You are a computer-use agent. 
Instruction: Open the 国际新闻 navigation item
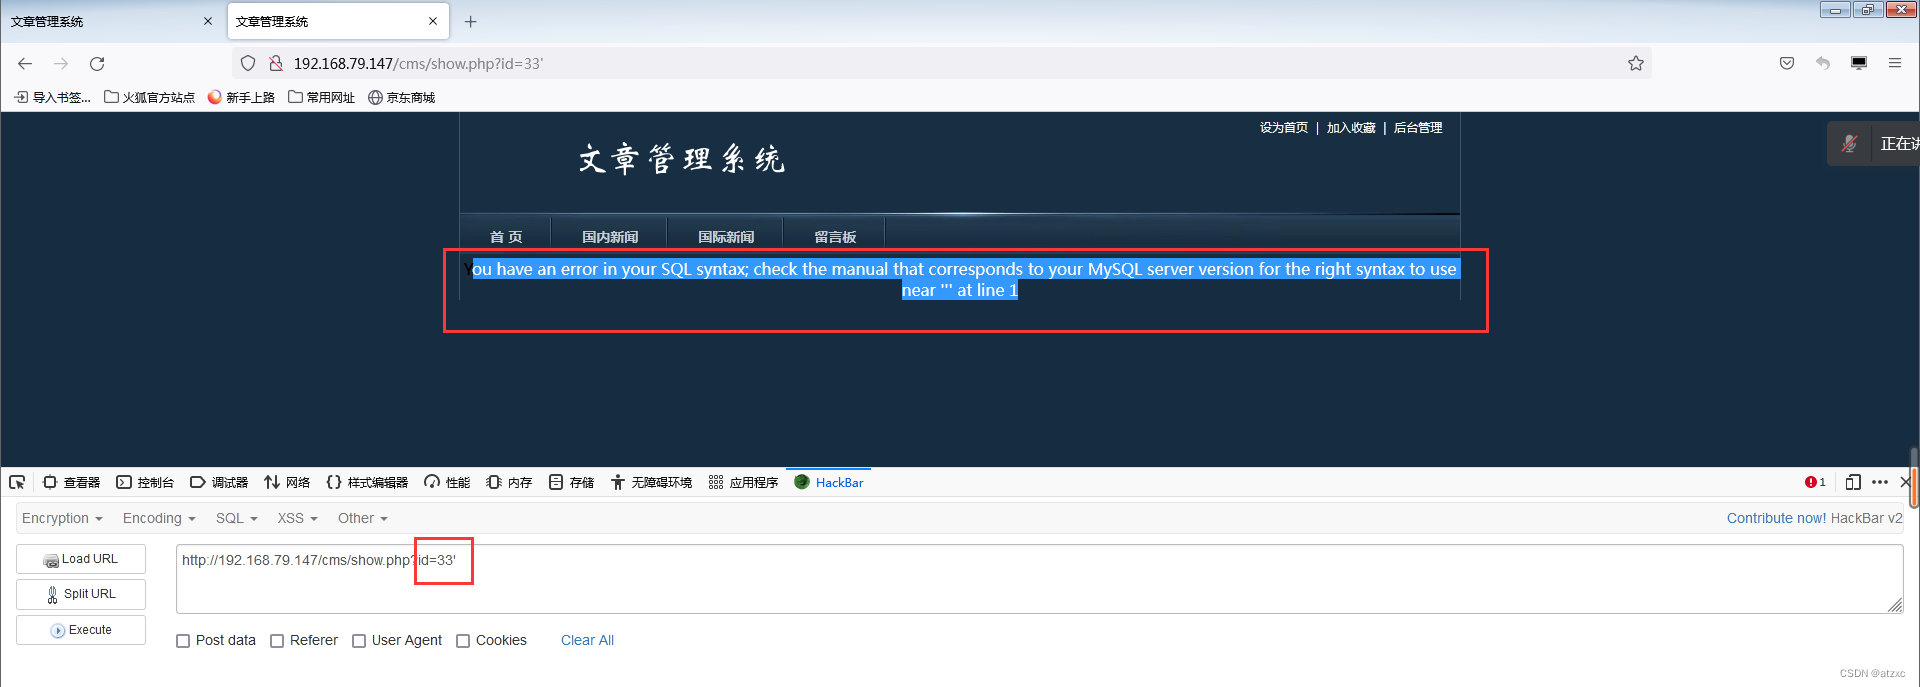(726, 236)
